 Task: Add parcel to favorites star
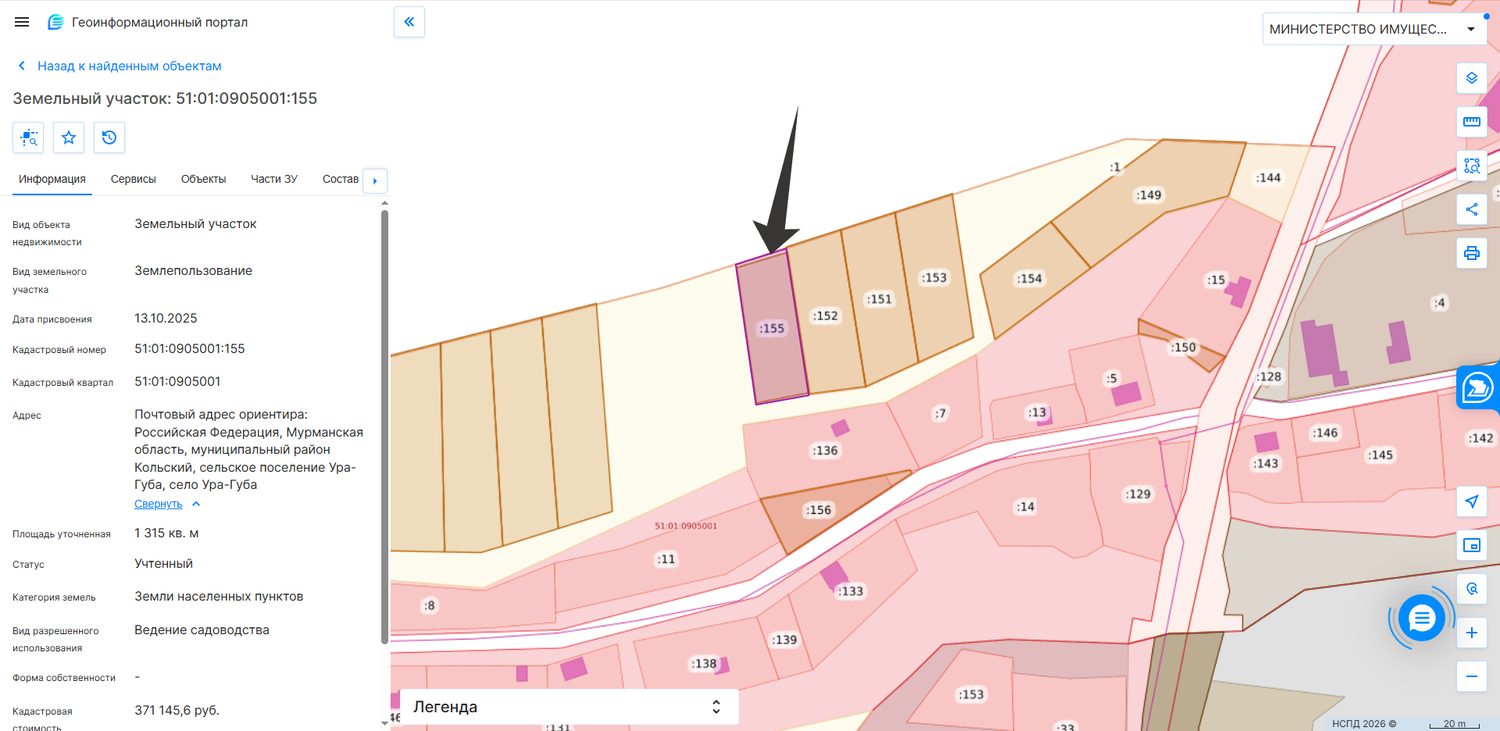click(x=69, y=138)
